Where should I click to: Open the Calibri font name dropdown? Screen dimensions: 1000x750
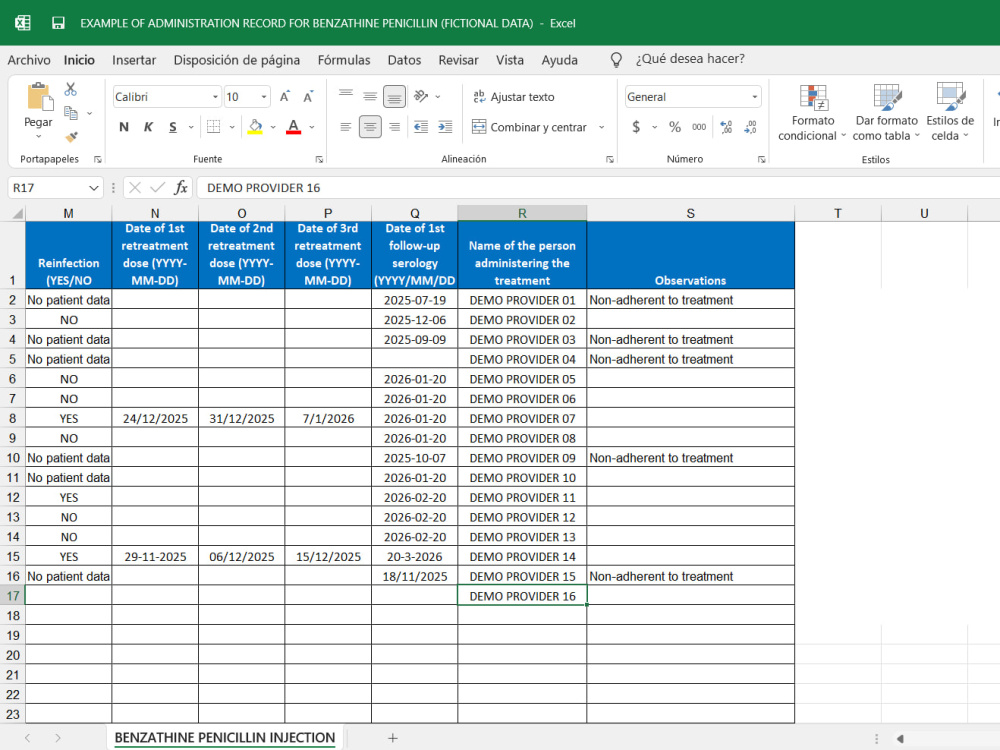tap(215, 97)
